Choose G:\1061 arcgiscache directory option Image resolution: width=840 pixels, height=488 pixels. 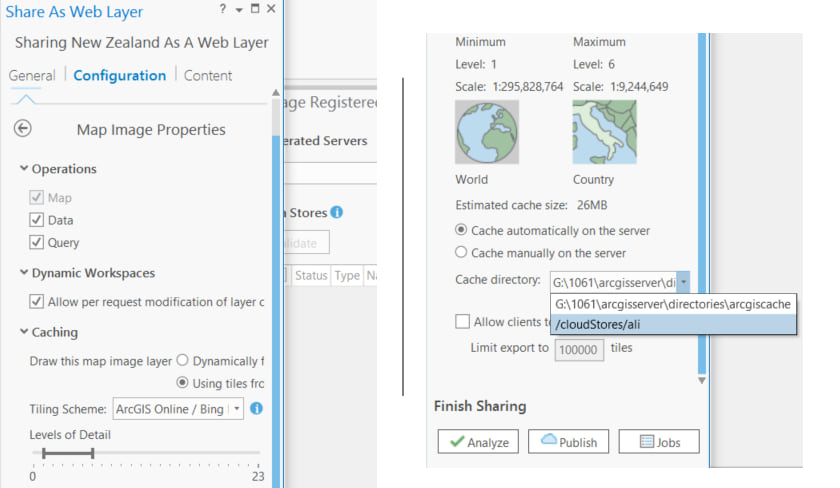point(673,304)
